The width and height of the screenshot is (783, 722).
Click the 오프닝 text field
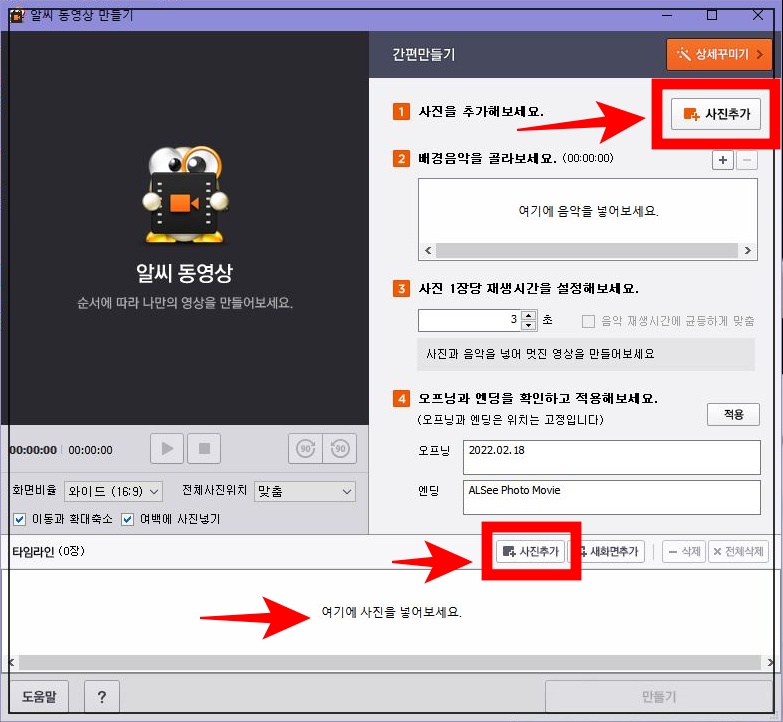coord(612,457)
